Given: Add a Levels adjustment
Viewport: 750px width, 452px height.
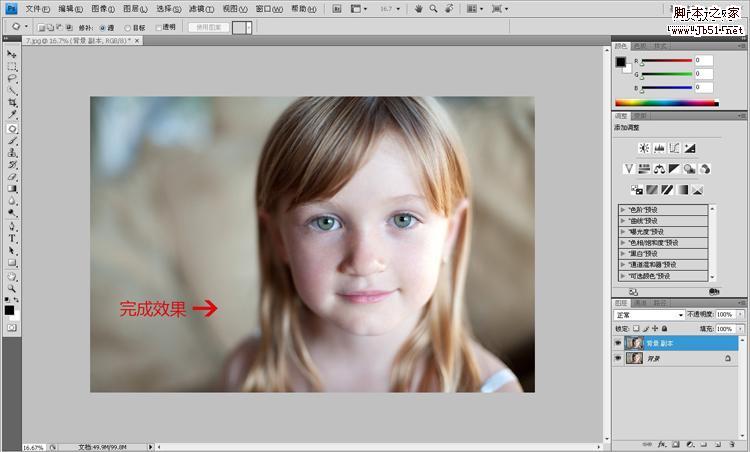Looking at the screenshot, I should (659, 148).
